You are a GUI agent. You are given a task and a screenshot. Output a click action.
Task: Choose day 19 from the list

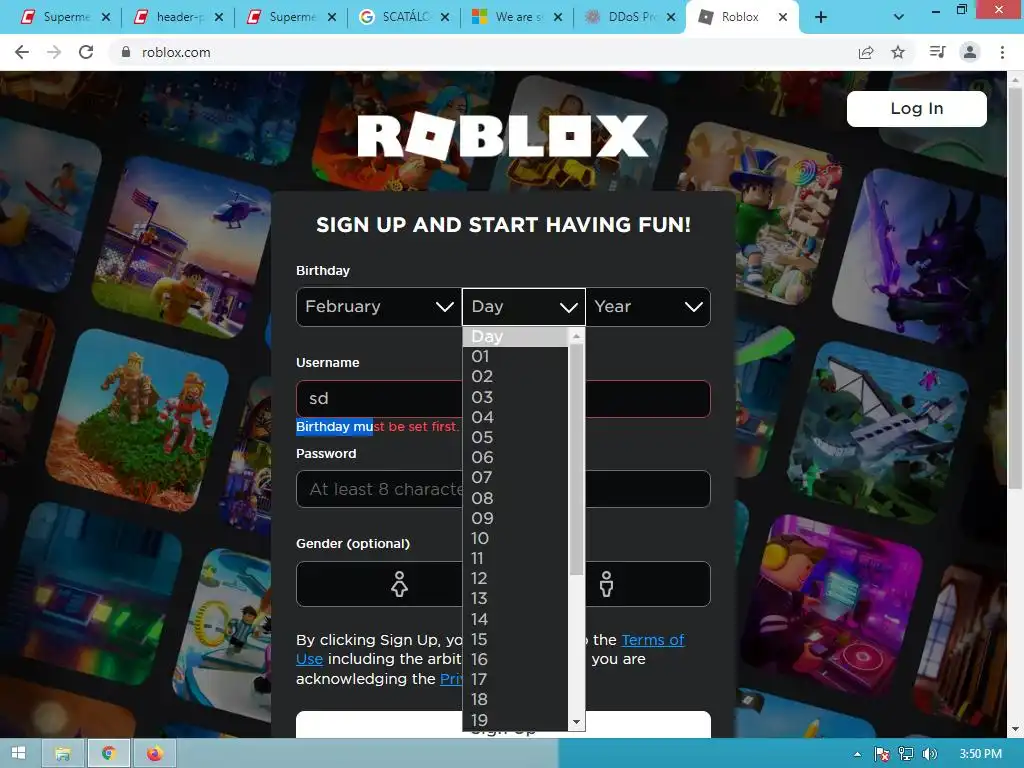516,720
